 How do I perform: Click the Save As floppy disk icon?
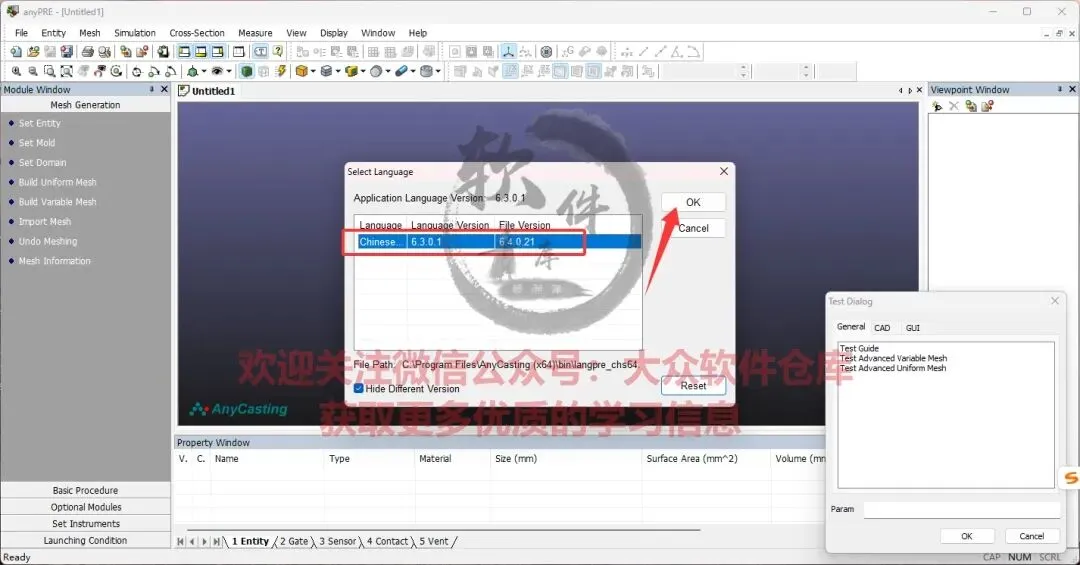coord(67,52)
